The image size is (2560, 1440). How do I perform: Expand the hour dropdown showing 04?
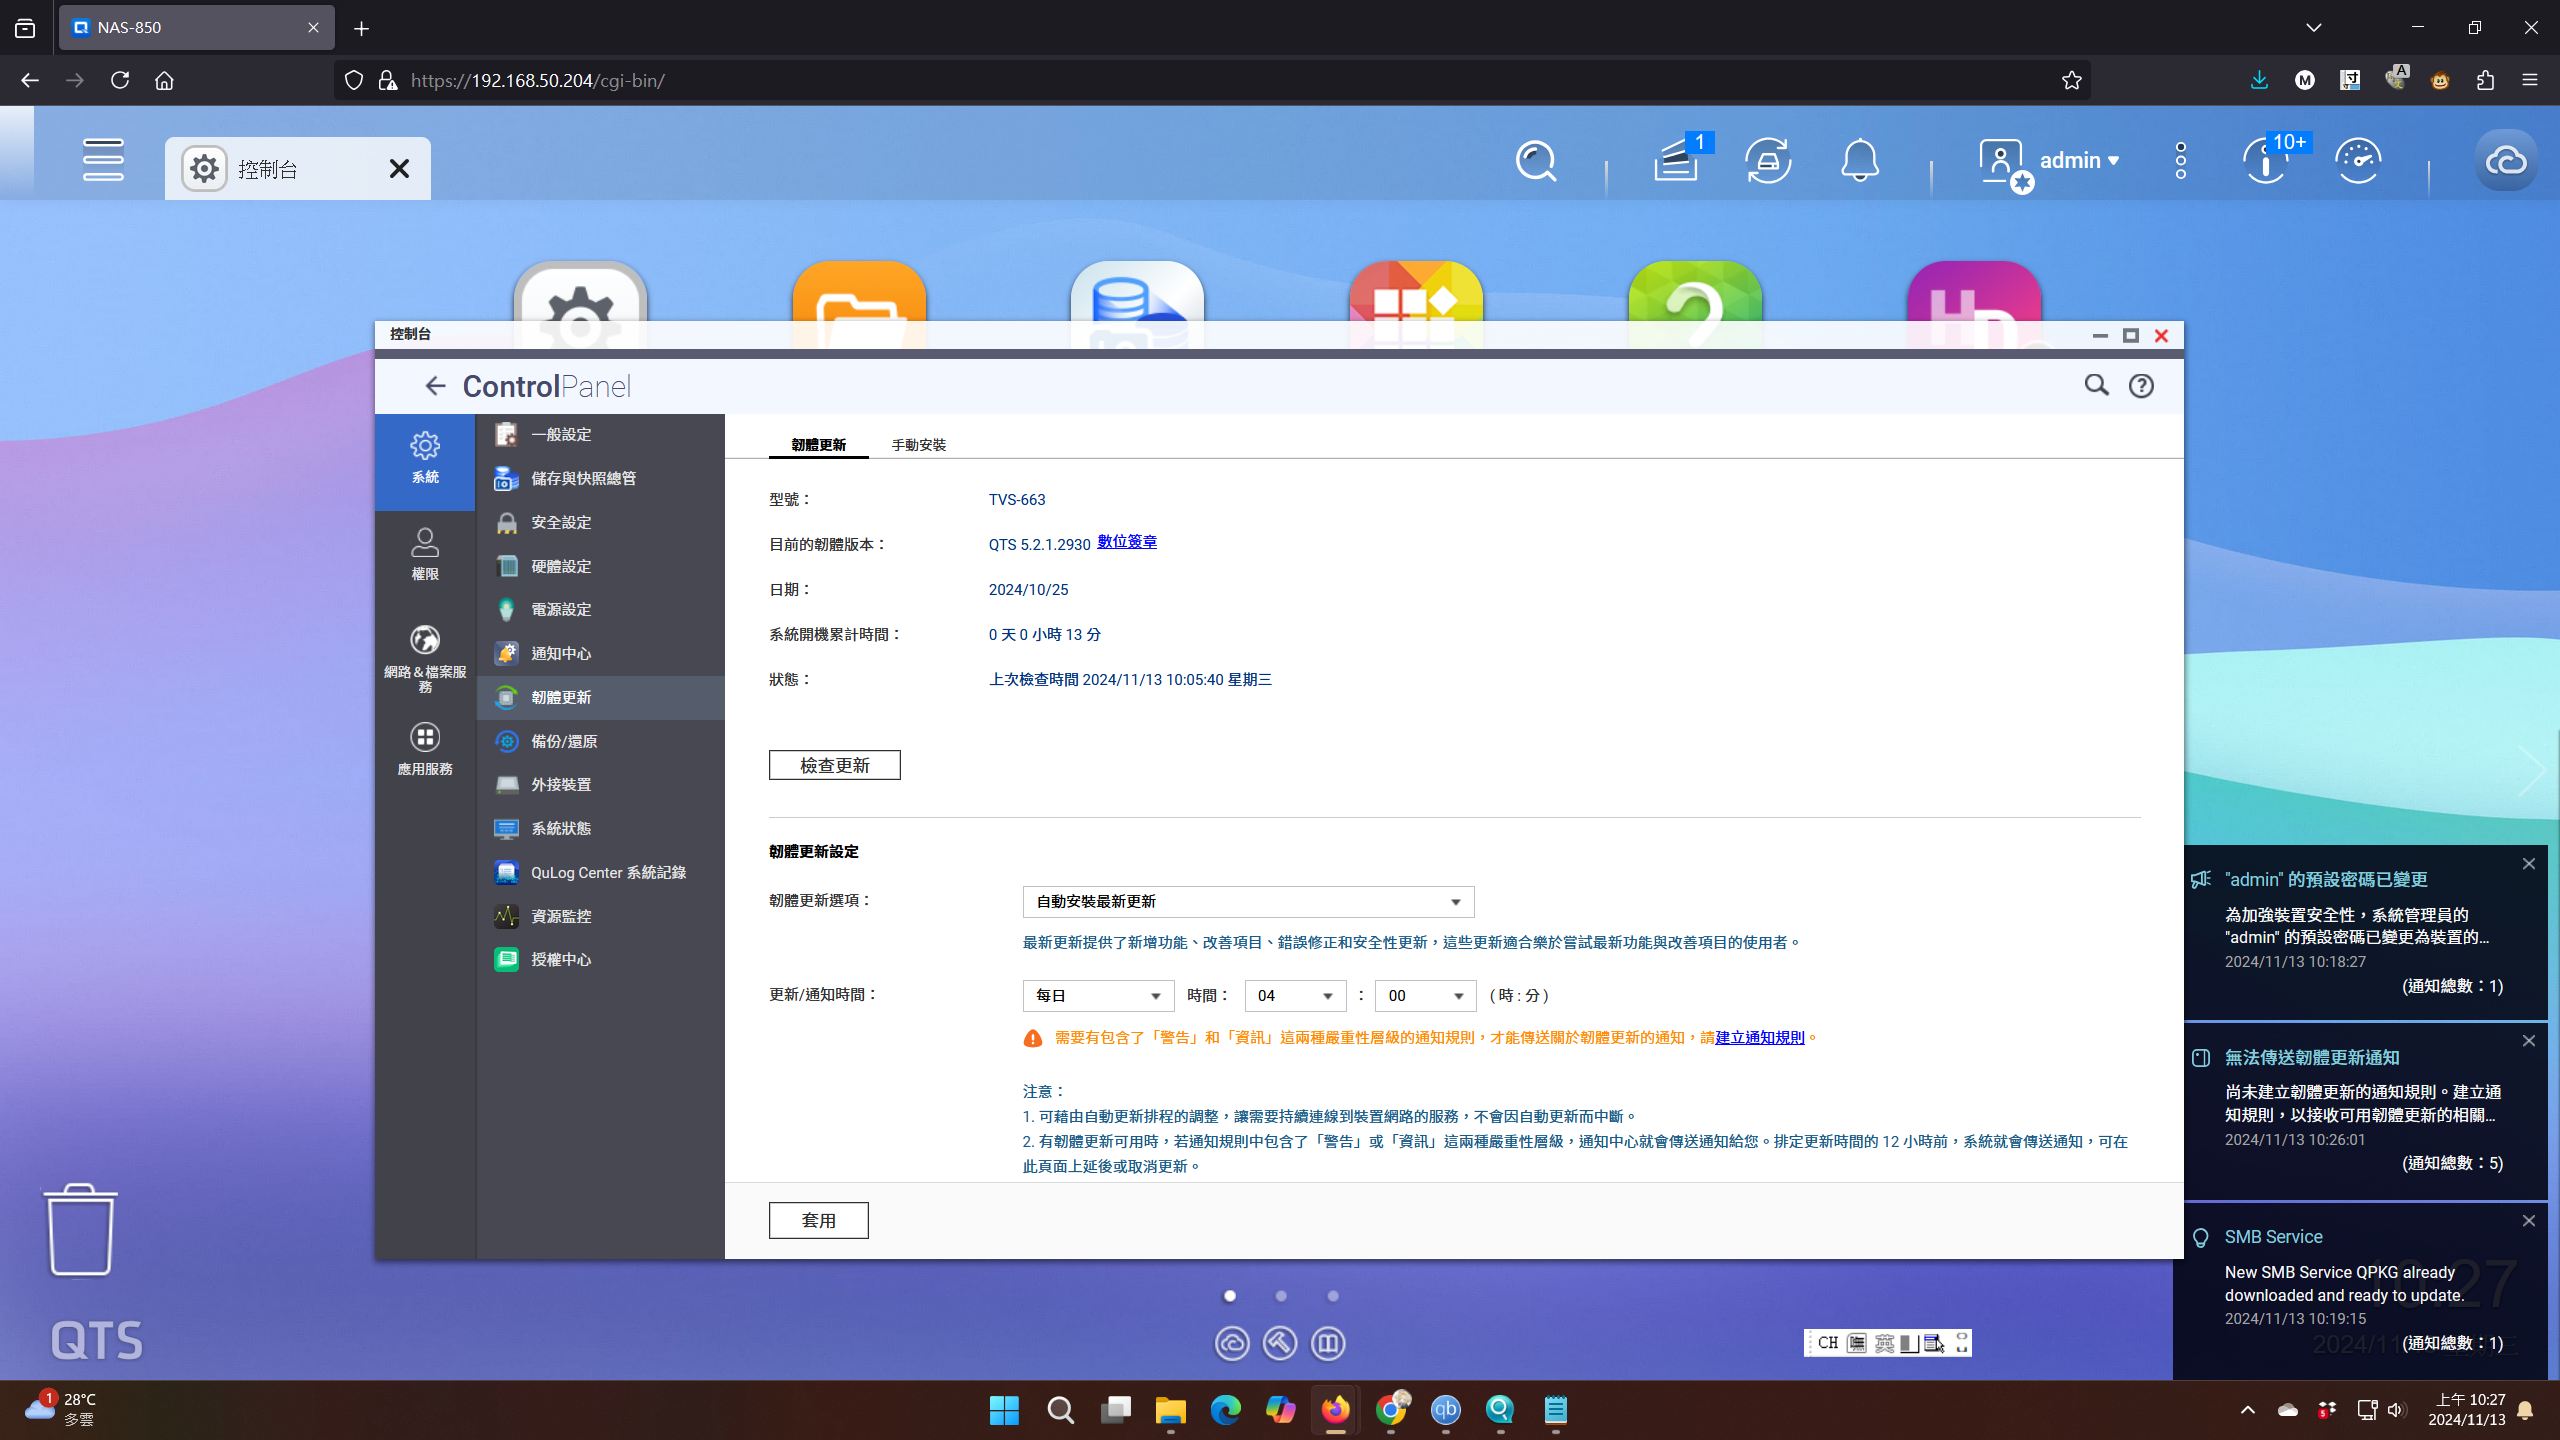(1295, 996)
